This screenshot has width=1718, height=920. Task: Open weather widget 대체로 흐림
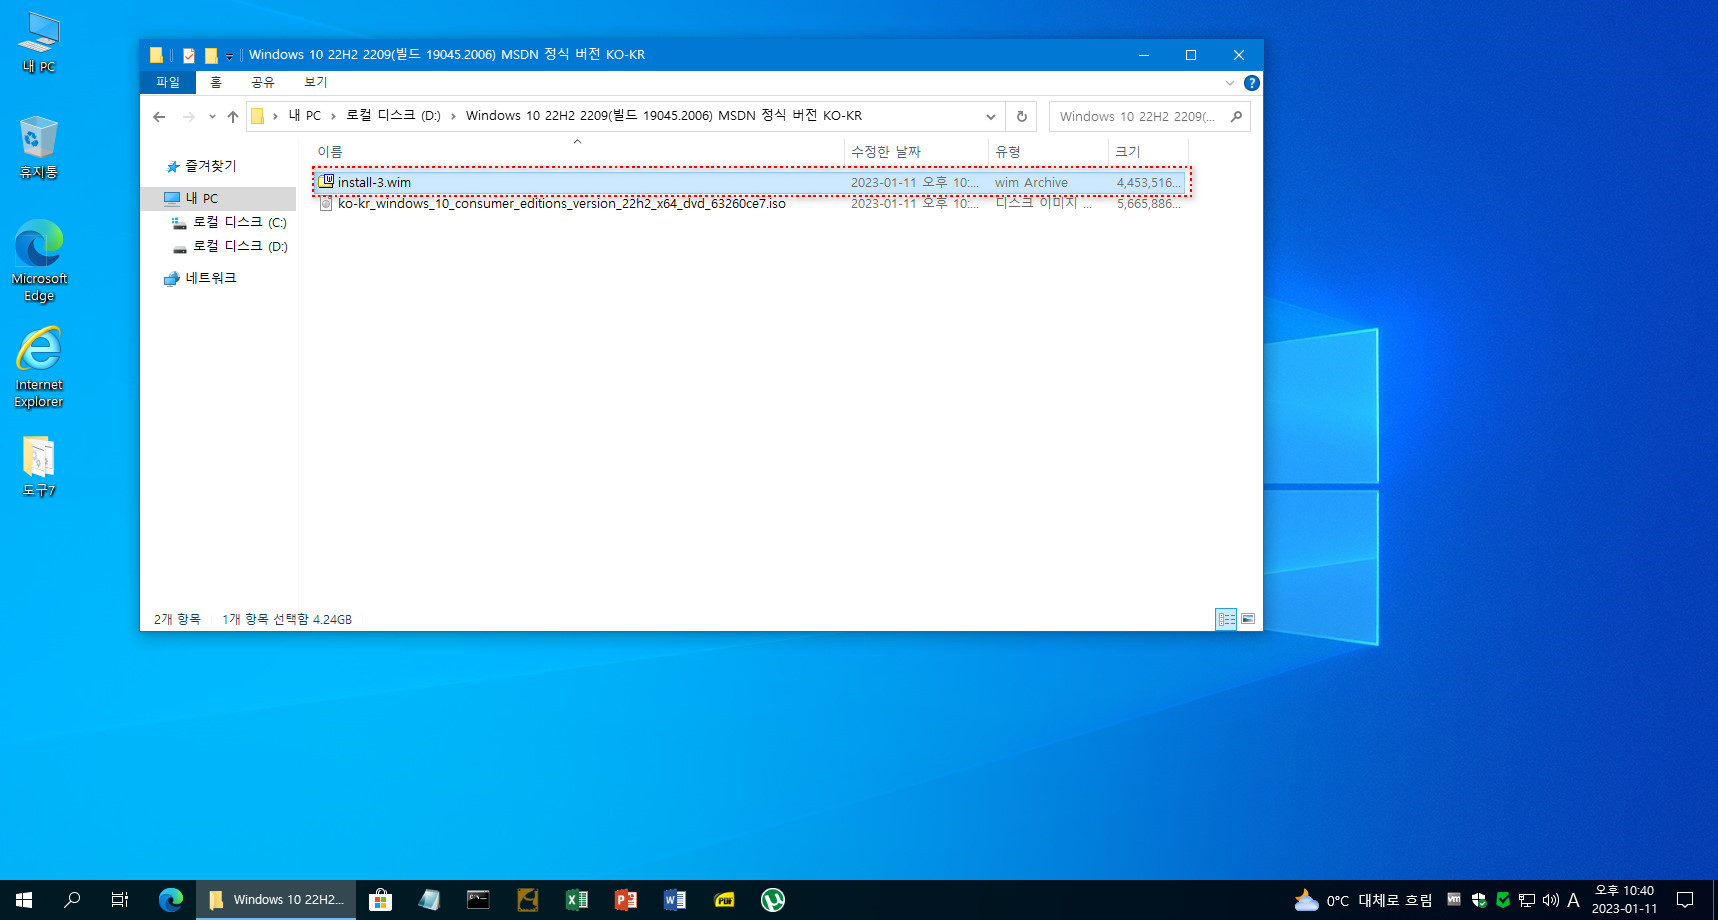point(1364,900)
